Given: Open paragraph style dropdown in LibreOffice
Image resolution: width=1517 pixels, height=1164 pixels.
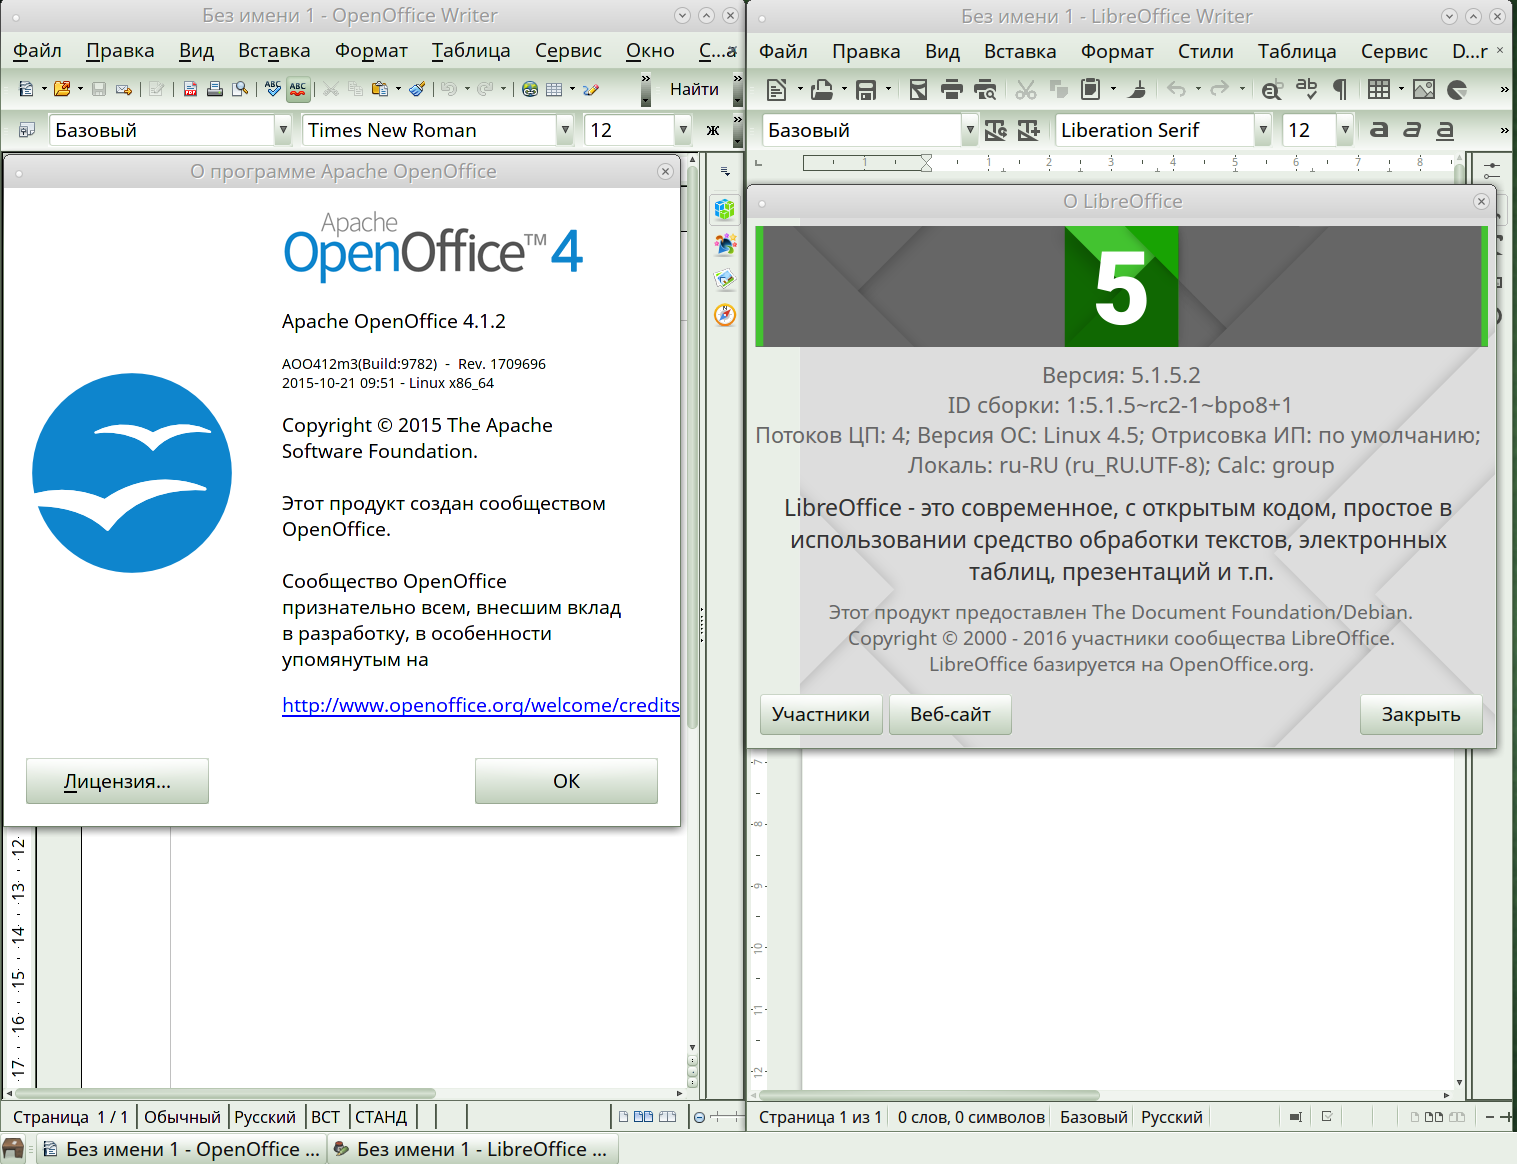Looking at the screenshot, I should 969,130.
